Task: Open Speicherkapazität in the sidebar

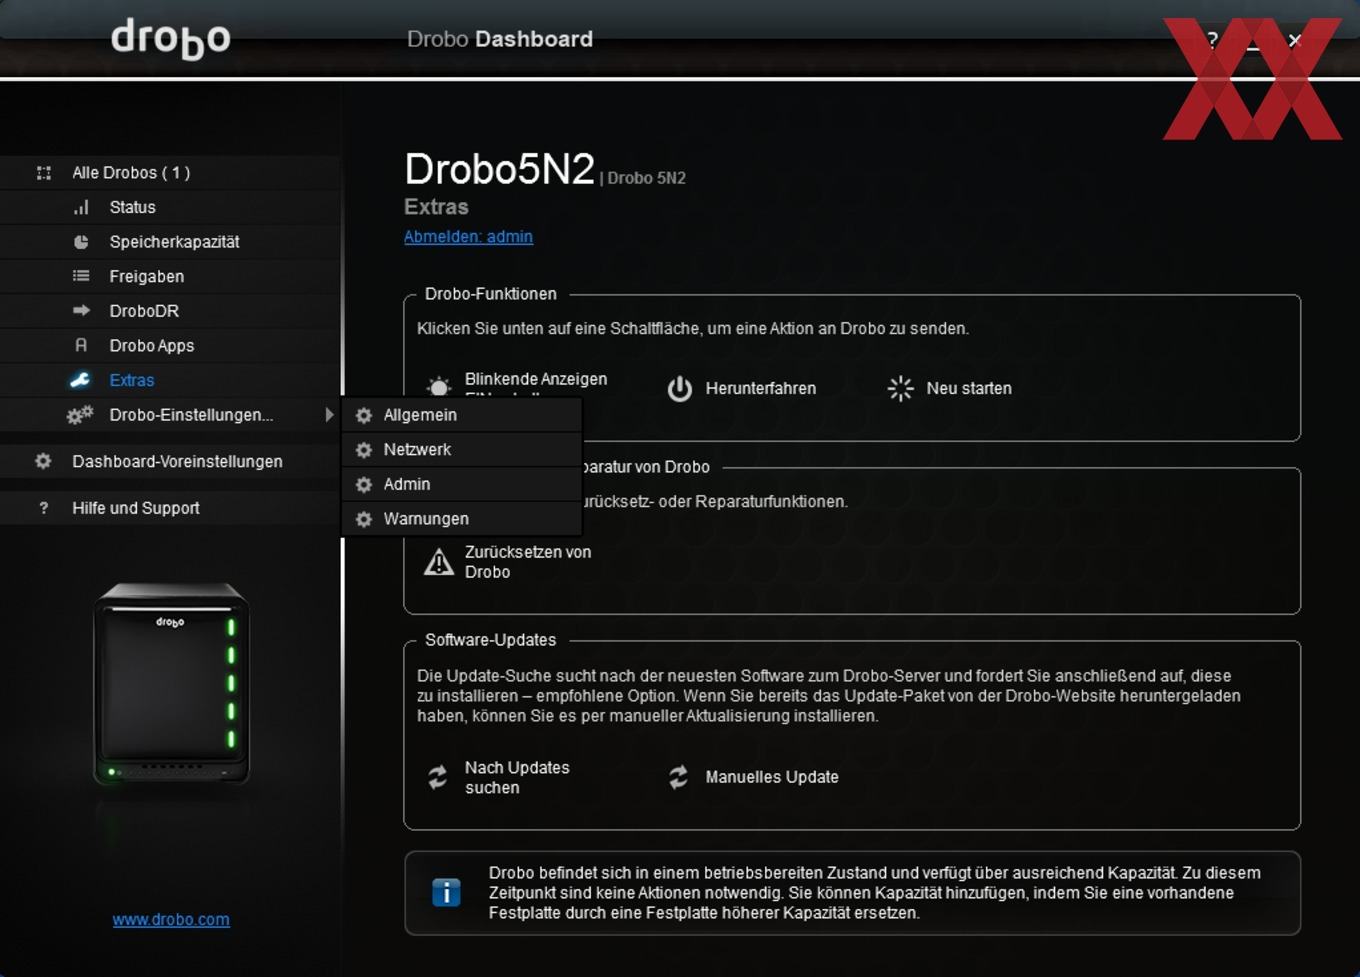Action: pos(170,242)
